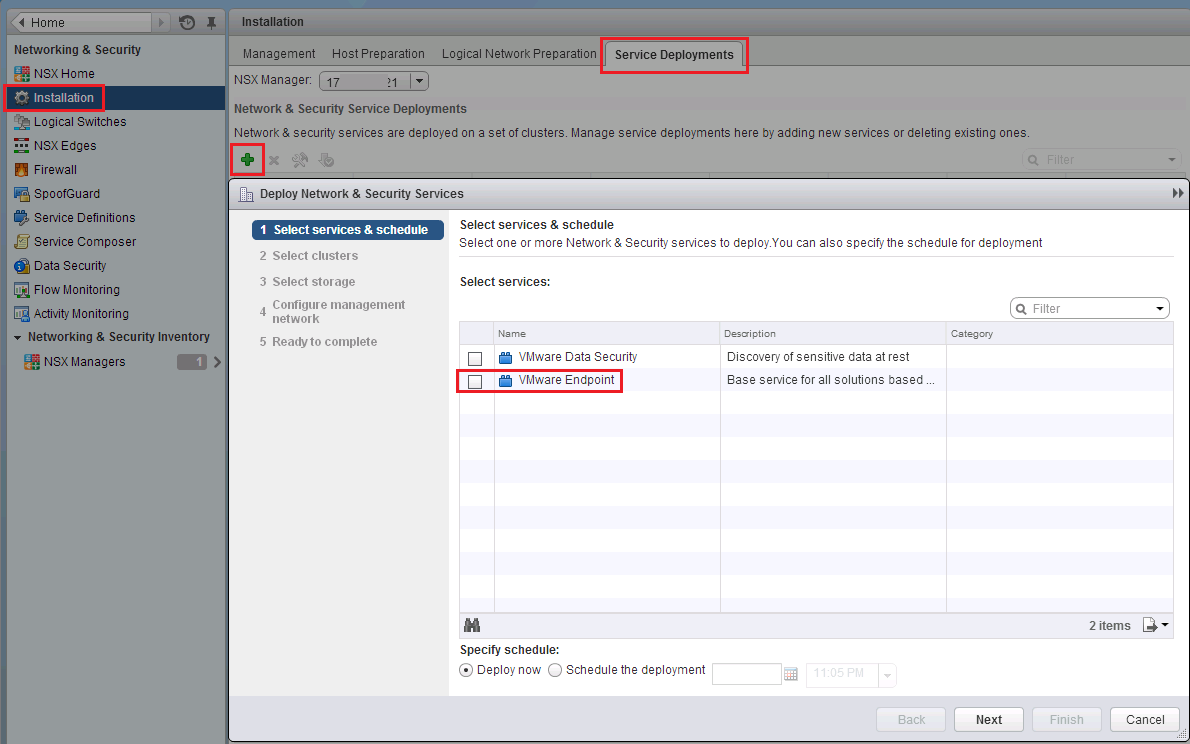Go to step 1 Select services & schedule

click(x=348, y=230)
